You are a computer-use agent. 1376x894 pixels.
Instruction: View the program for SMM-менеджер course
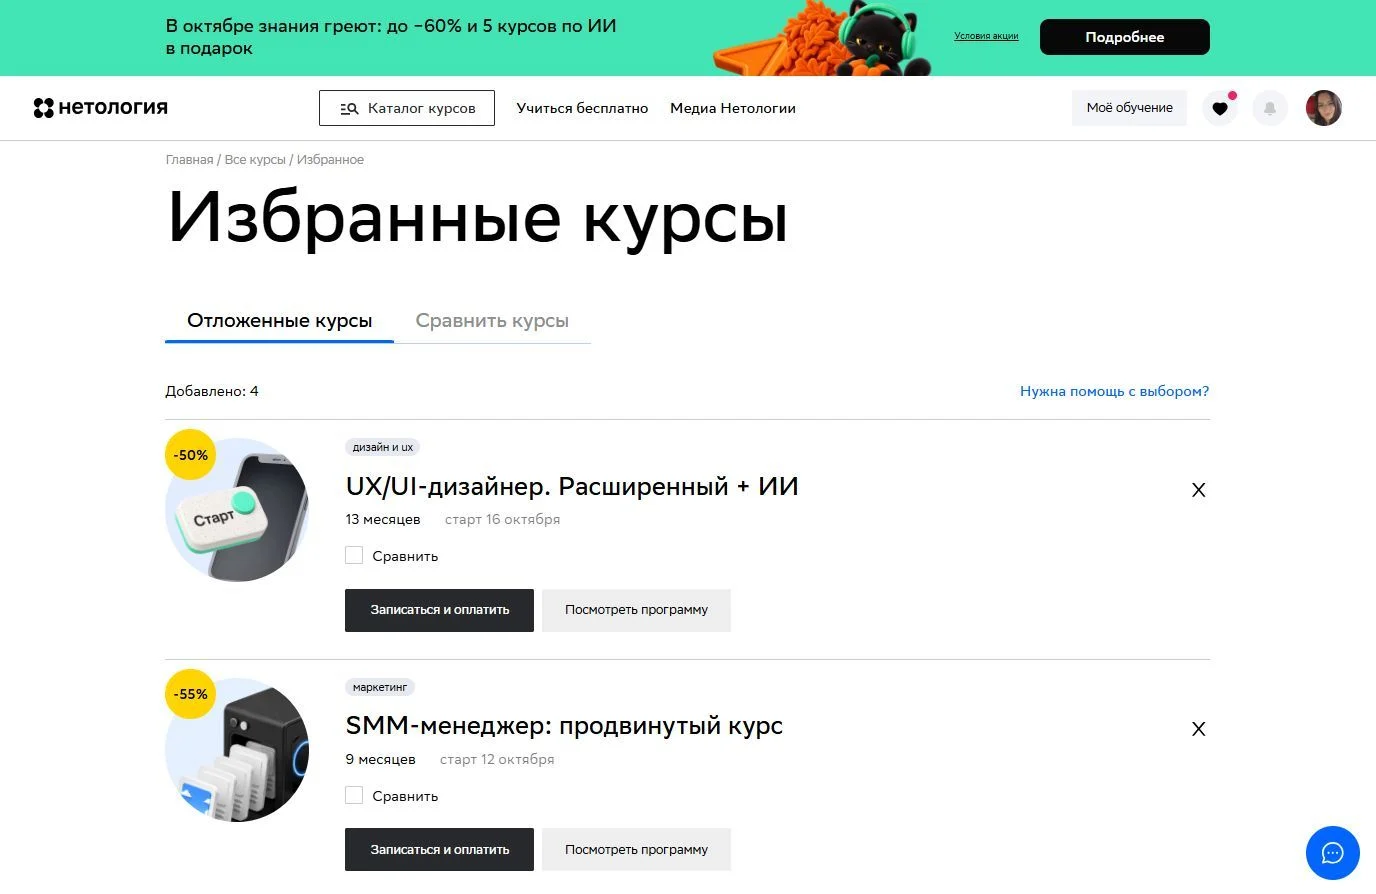coord(636,850)
